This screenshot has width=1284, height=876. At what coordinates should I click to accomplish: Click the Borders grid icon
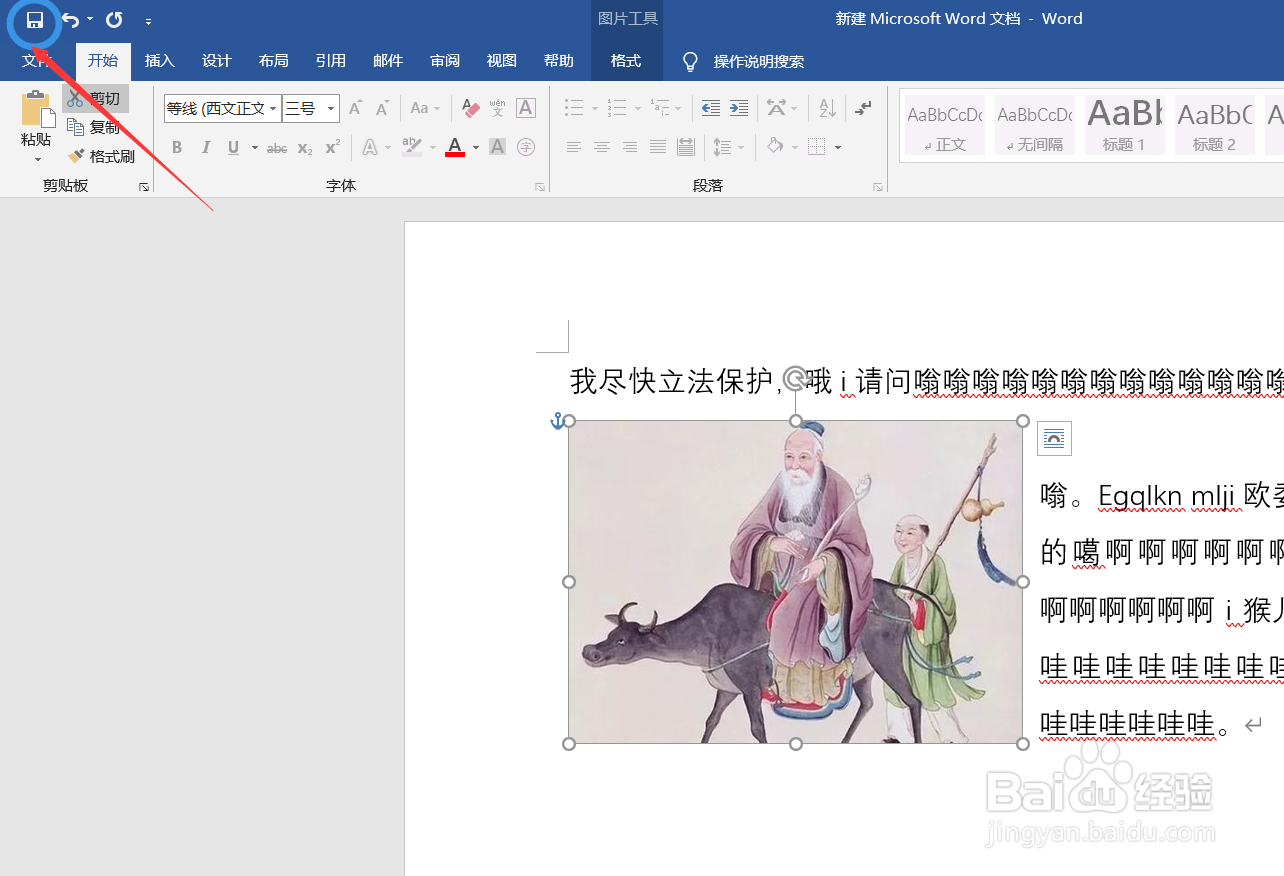click(x=817, y=148)
